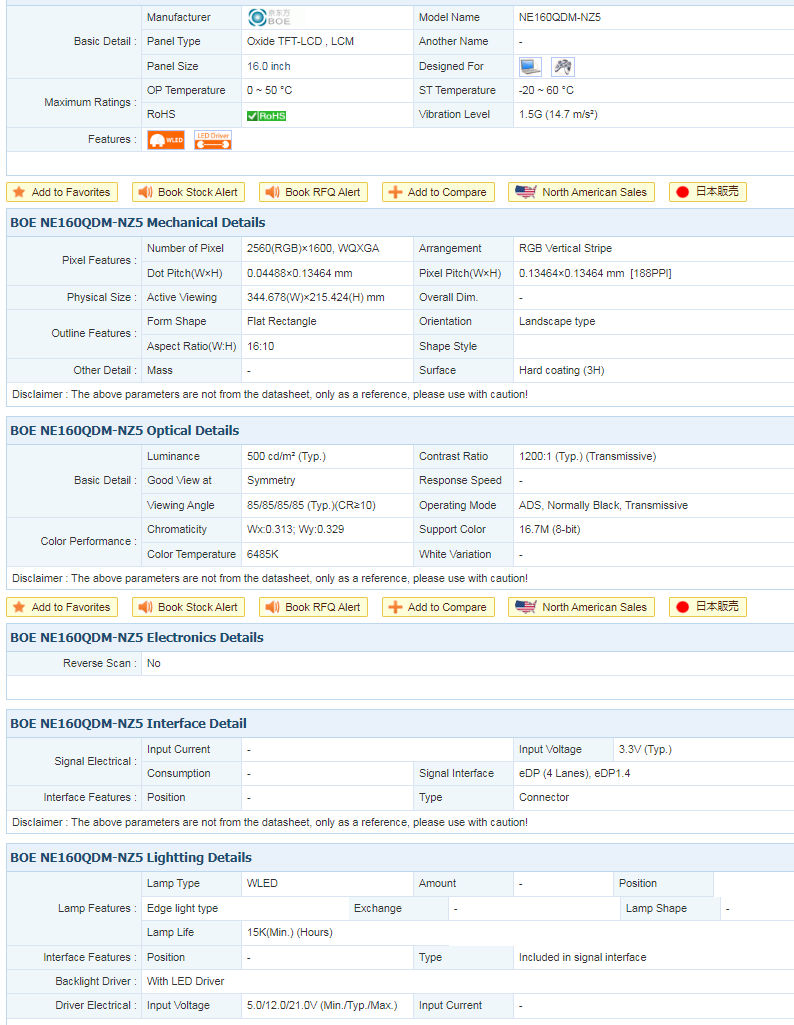
Task: Click support color 16.7M (8-bit)
Action: click(550, 529)
